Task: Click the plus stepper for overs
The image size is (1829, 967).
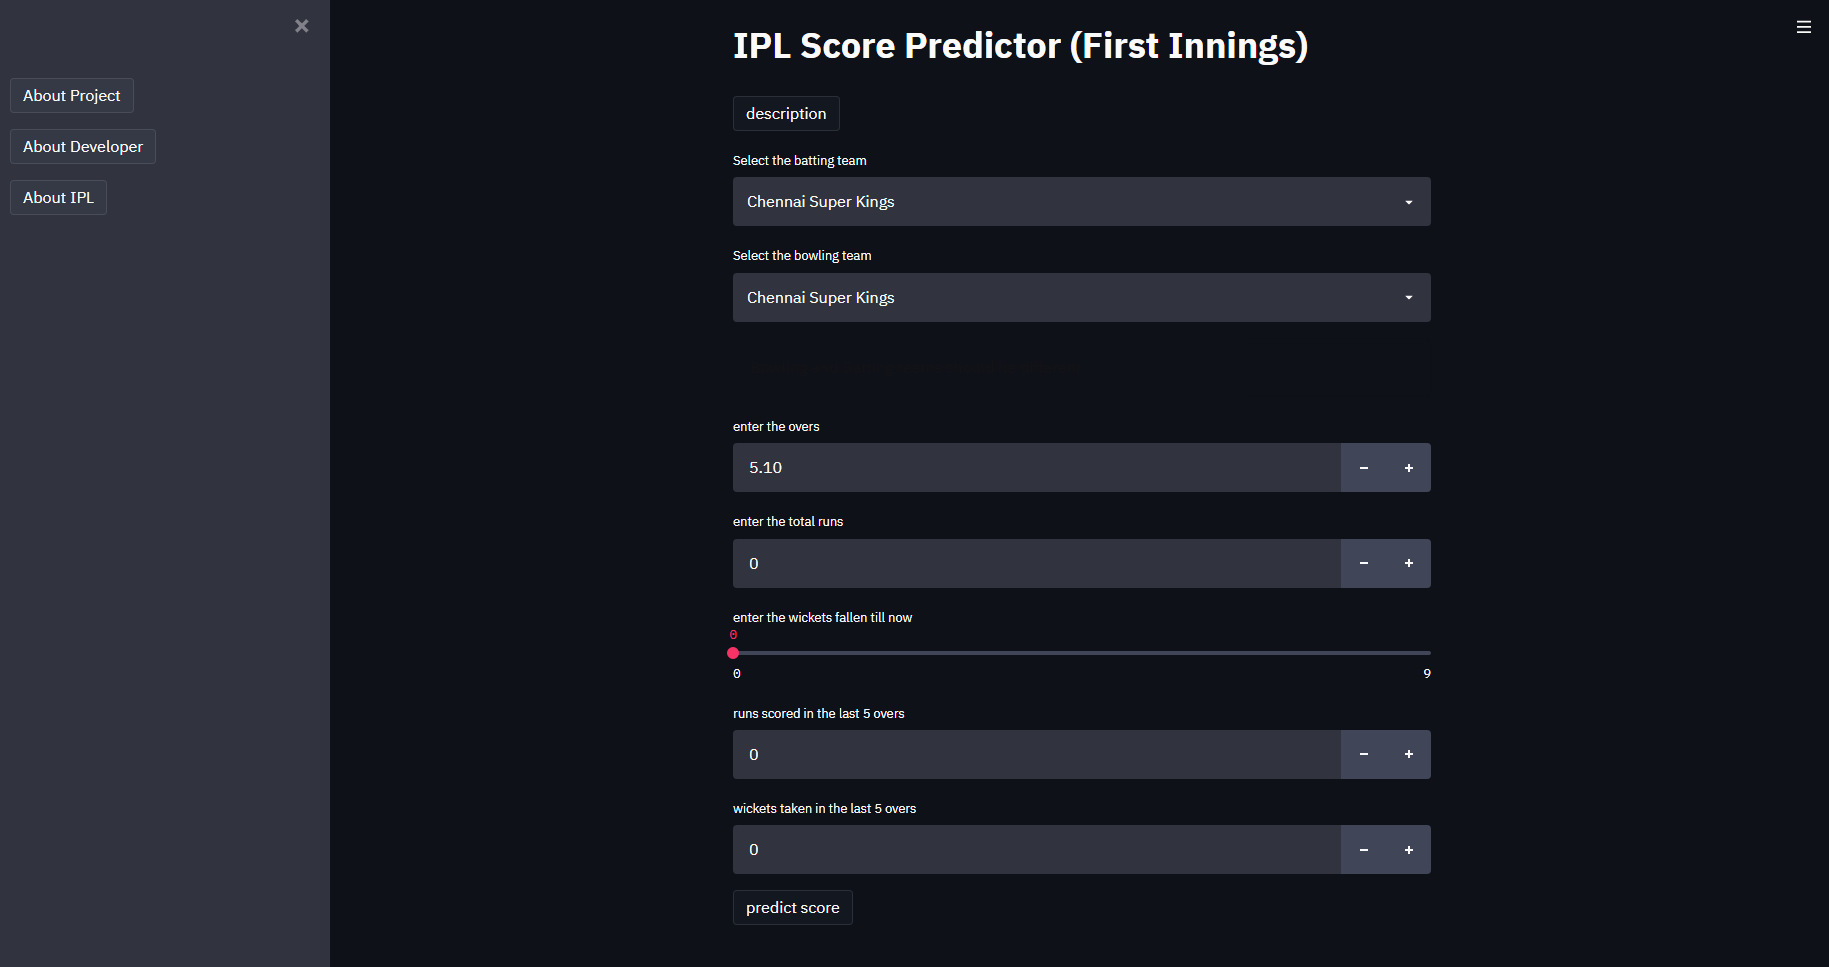Action: 1408,467
